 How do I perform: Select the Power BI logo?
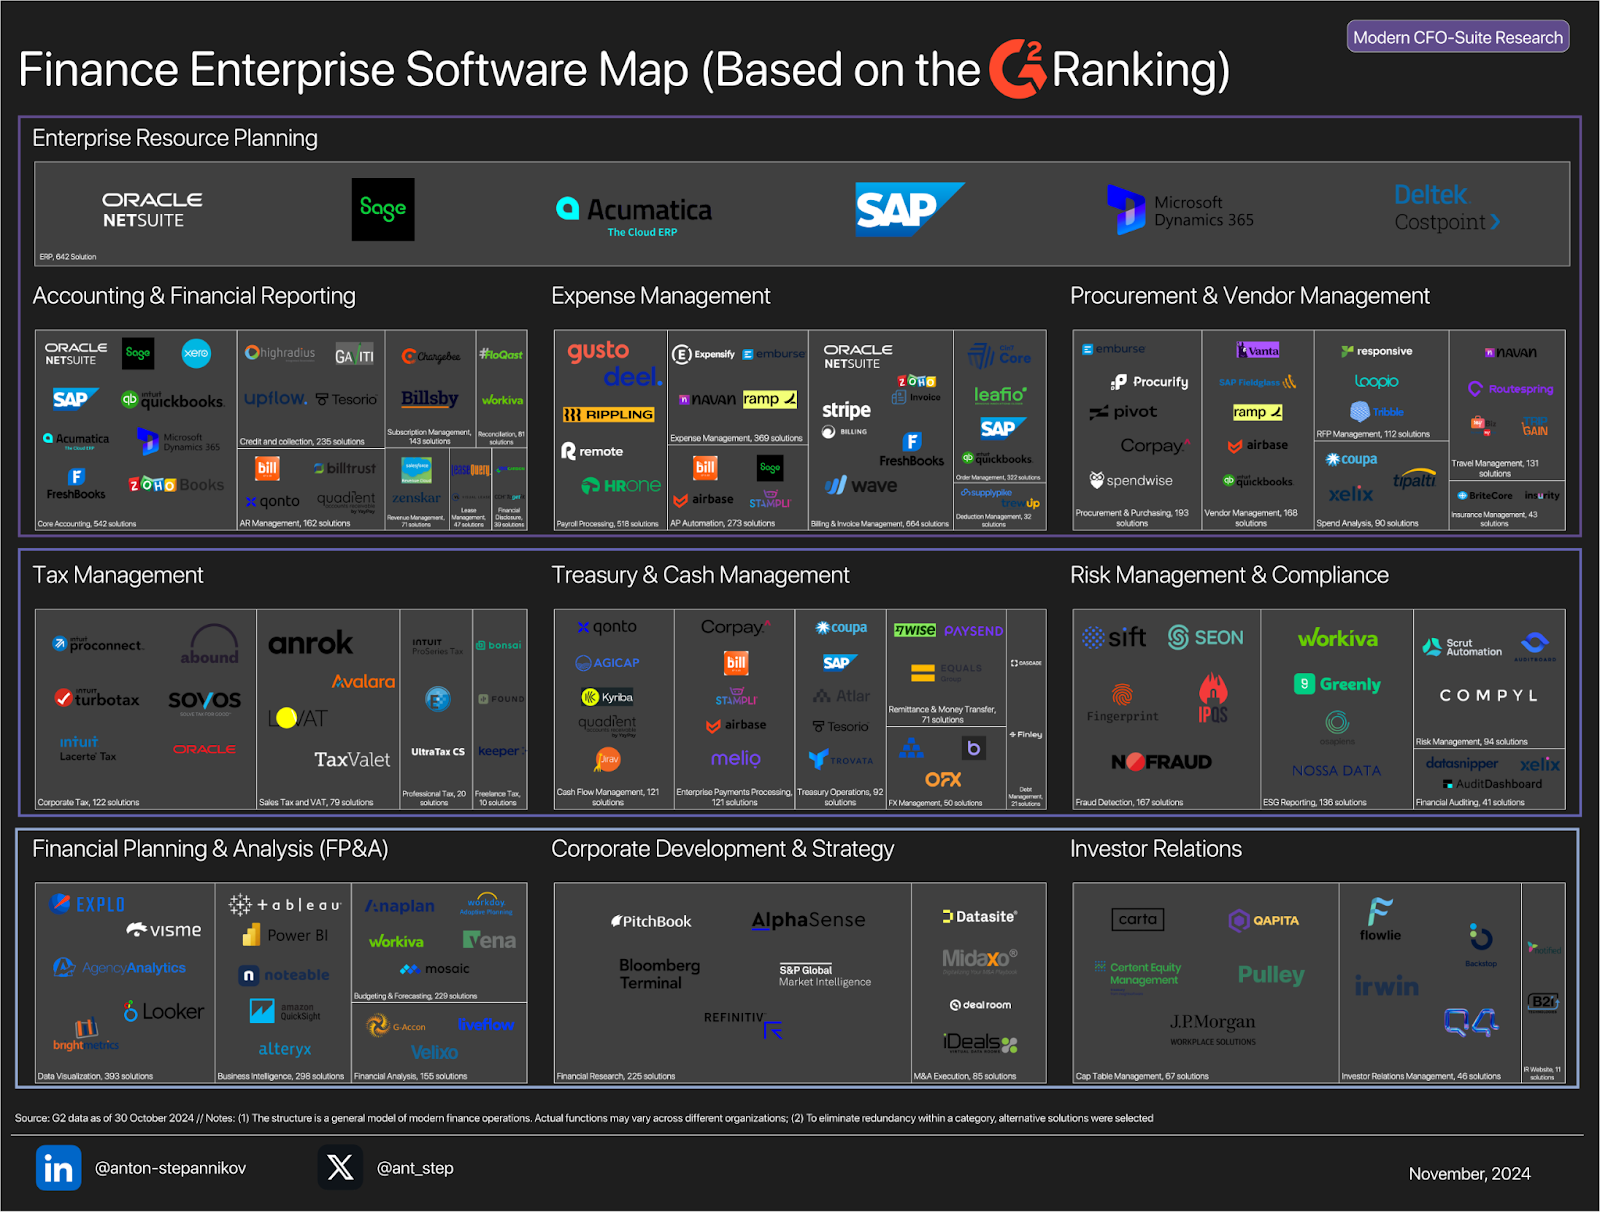coord(285,936)
